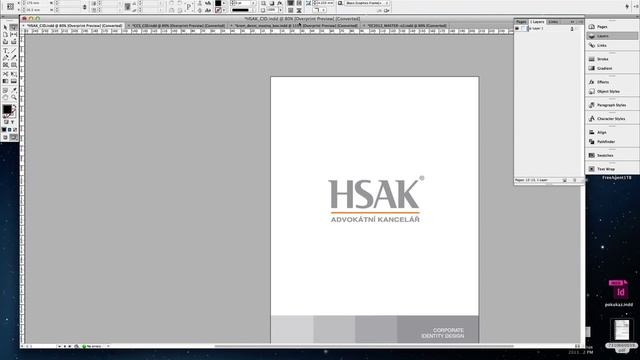Viewport: 640px width, 360px height.
Task: Select the Selection (arrow) tool
Action: [5, 27]
